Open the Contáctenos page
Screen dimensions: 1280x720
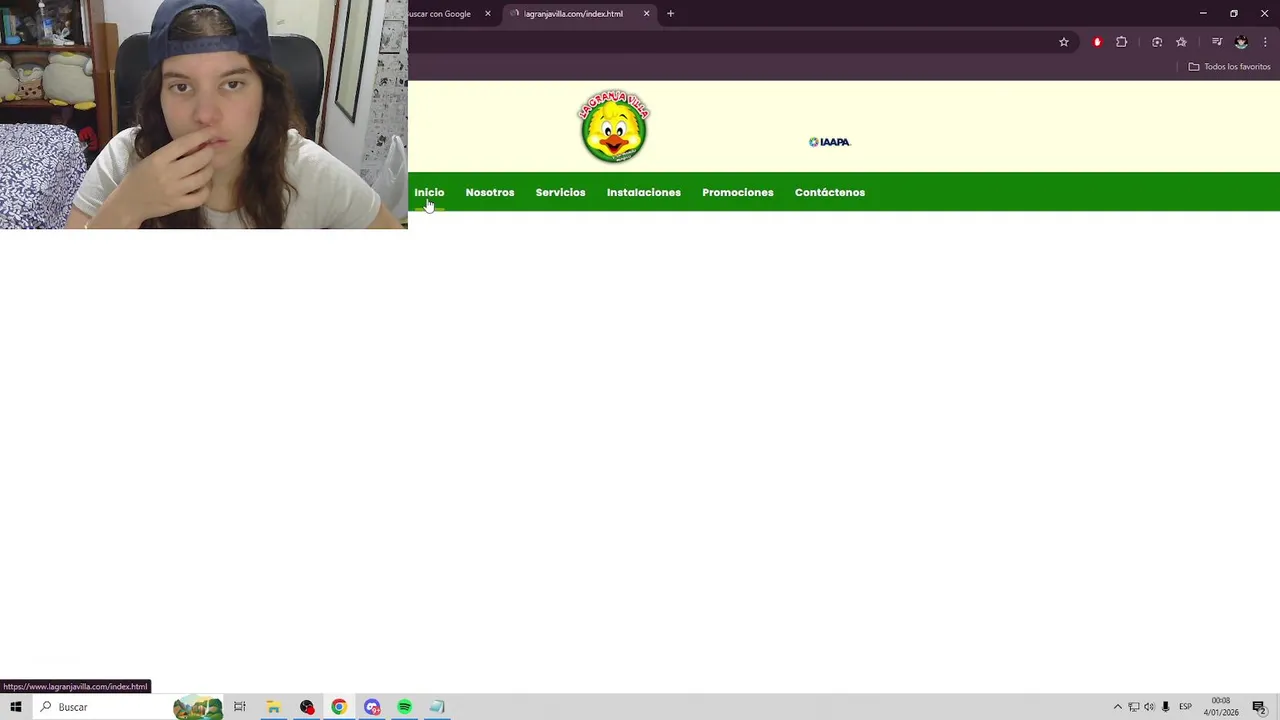click(x=830, y=192)
